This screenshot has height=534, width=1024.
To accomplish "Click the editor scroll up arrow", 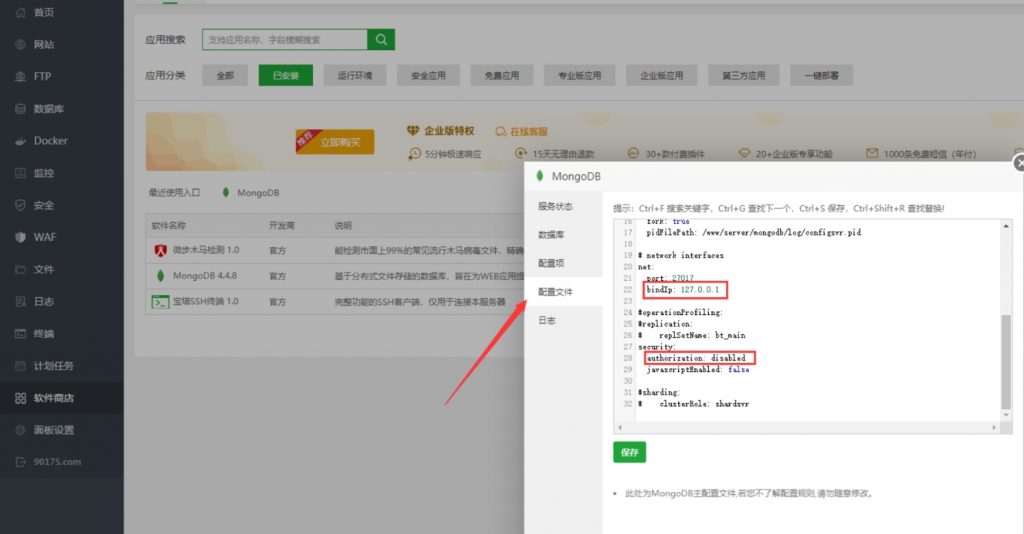I will [1006, 226].
